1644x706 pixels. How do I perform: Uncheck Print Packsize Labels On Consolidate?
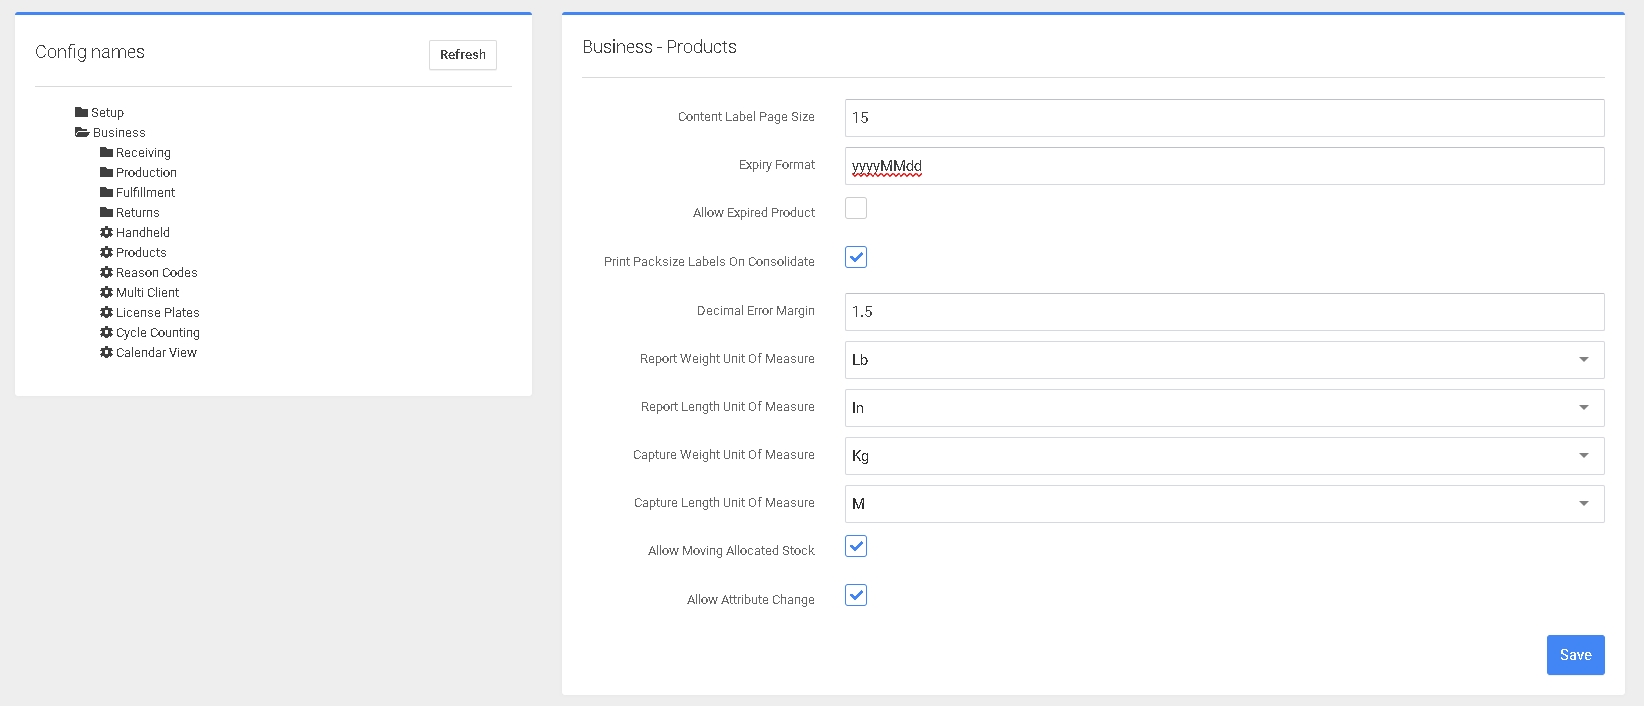tap(856, 257)
